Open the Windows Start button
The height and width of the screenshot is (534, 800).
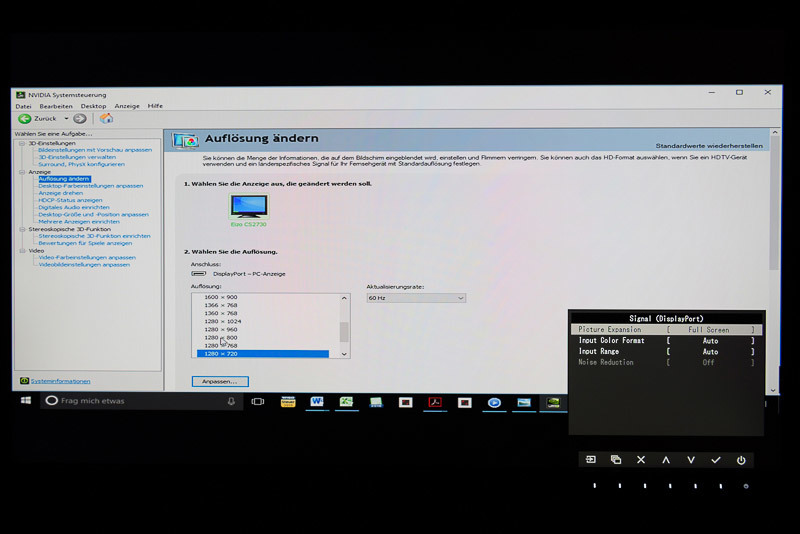tap(26, 400)
